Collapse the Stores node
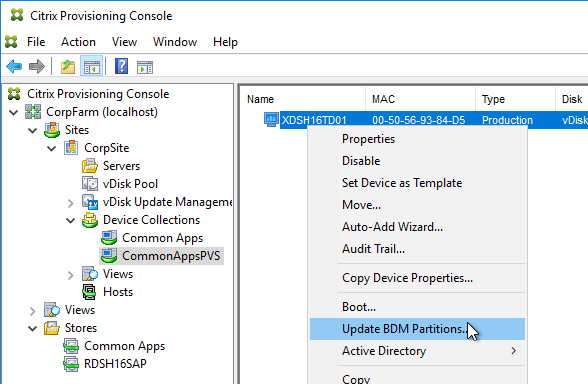 click(33, 328)
